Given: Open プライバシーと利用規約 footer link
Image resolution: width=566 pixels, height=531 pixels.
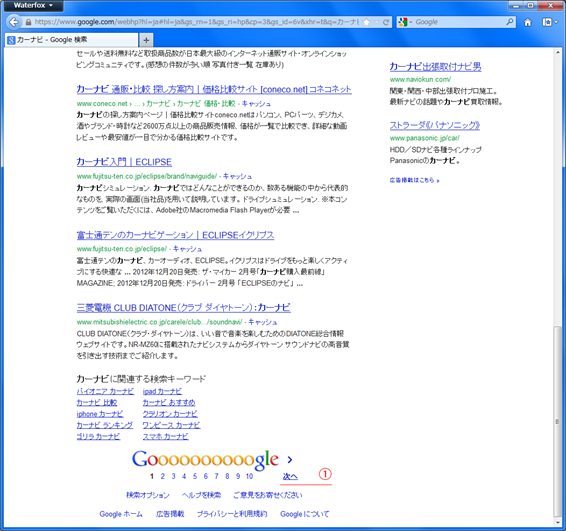Looking at the screenshot, I should pyautogui.click(x=232, y=514).
